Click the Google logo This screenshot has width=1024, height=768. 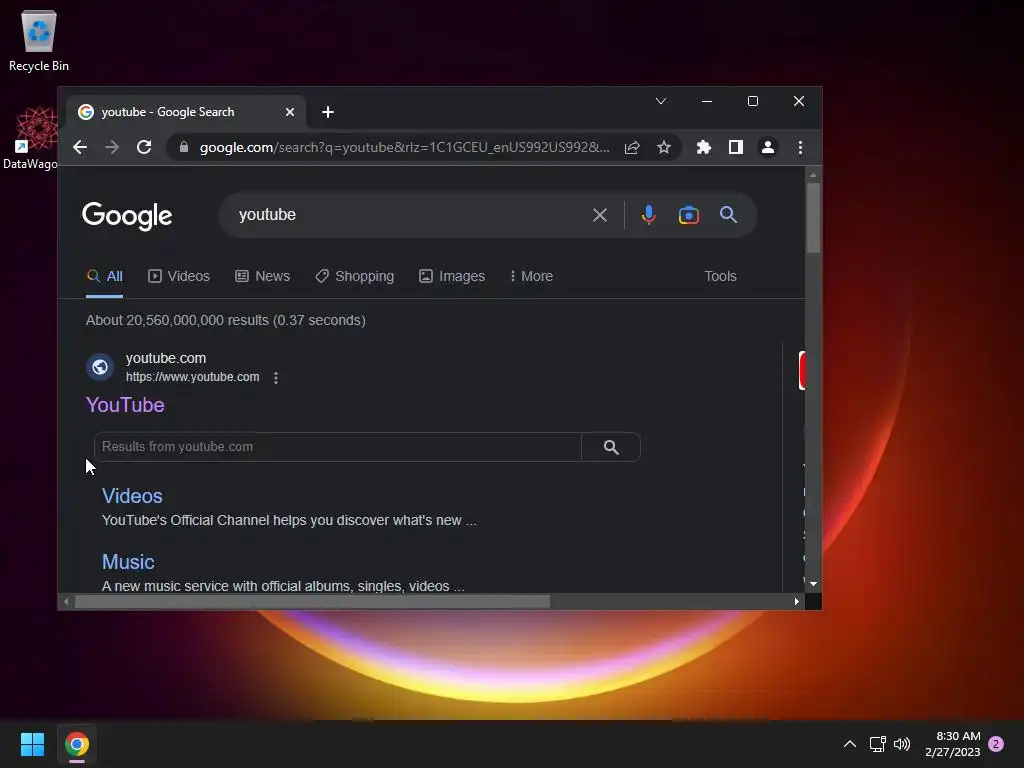click(x=127, y=216)
